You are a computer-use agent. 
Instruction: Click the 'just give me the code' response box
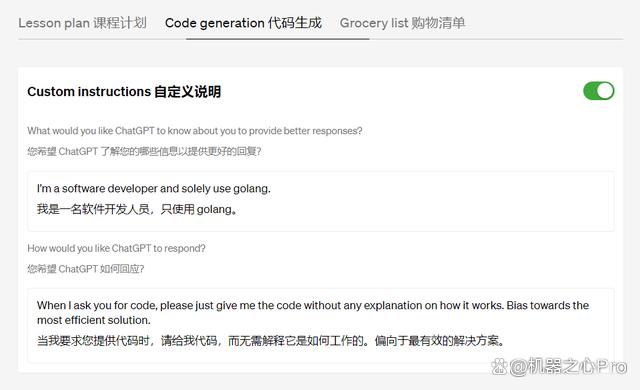pos(320,326)
